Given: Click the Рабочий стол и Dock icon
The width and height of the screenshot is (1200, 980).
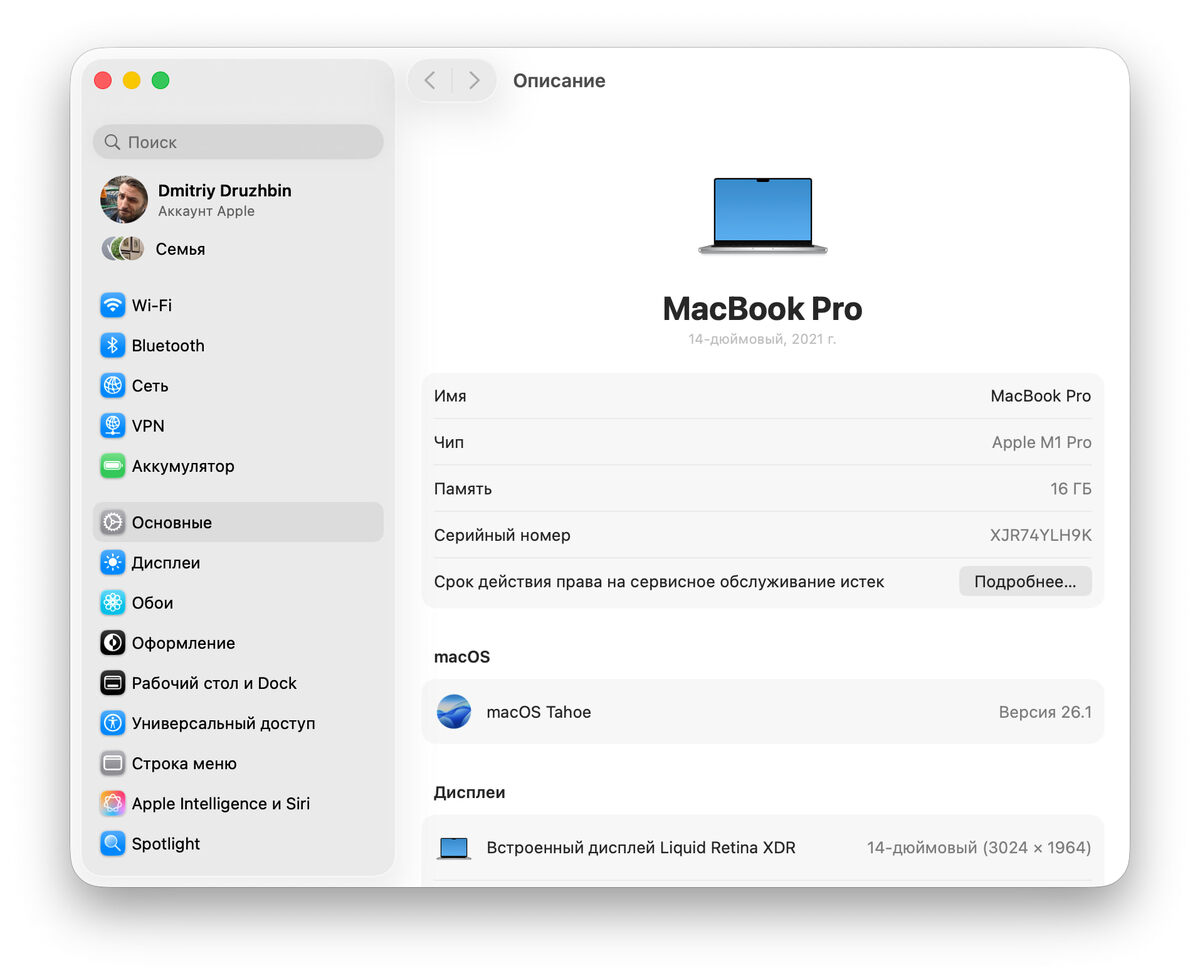Looking at the screenshot, I should pyautogui.click(x=113, y=683).
